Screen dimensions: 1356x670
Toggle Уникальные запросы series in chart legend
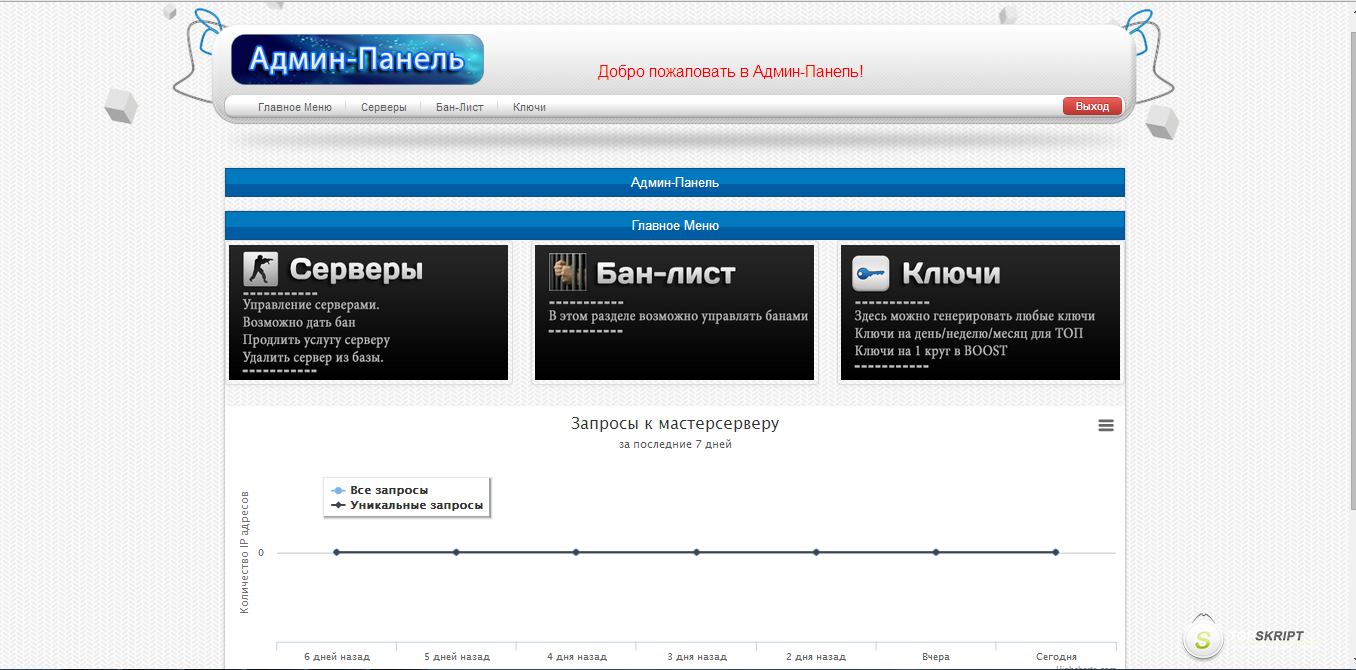(408, 505)
